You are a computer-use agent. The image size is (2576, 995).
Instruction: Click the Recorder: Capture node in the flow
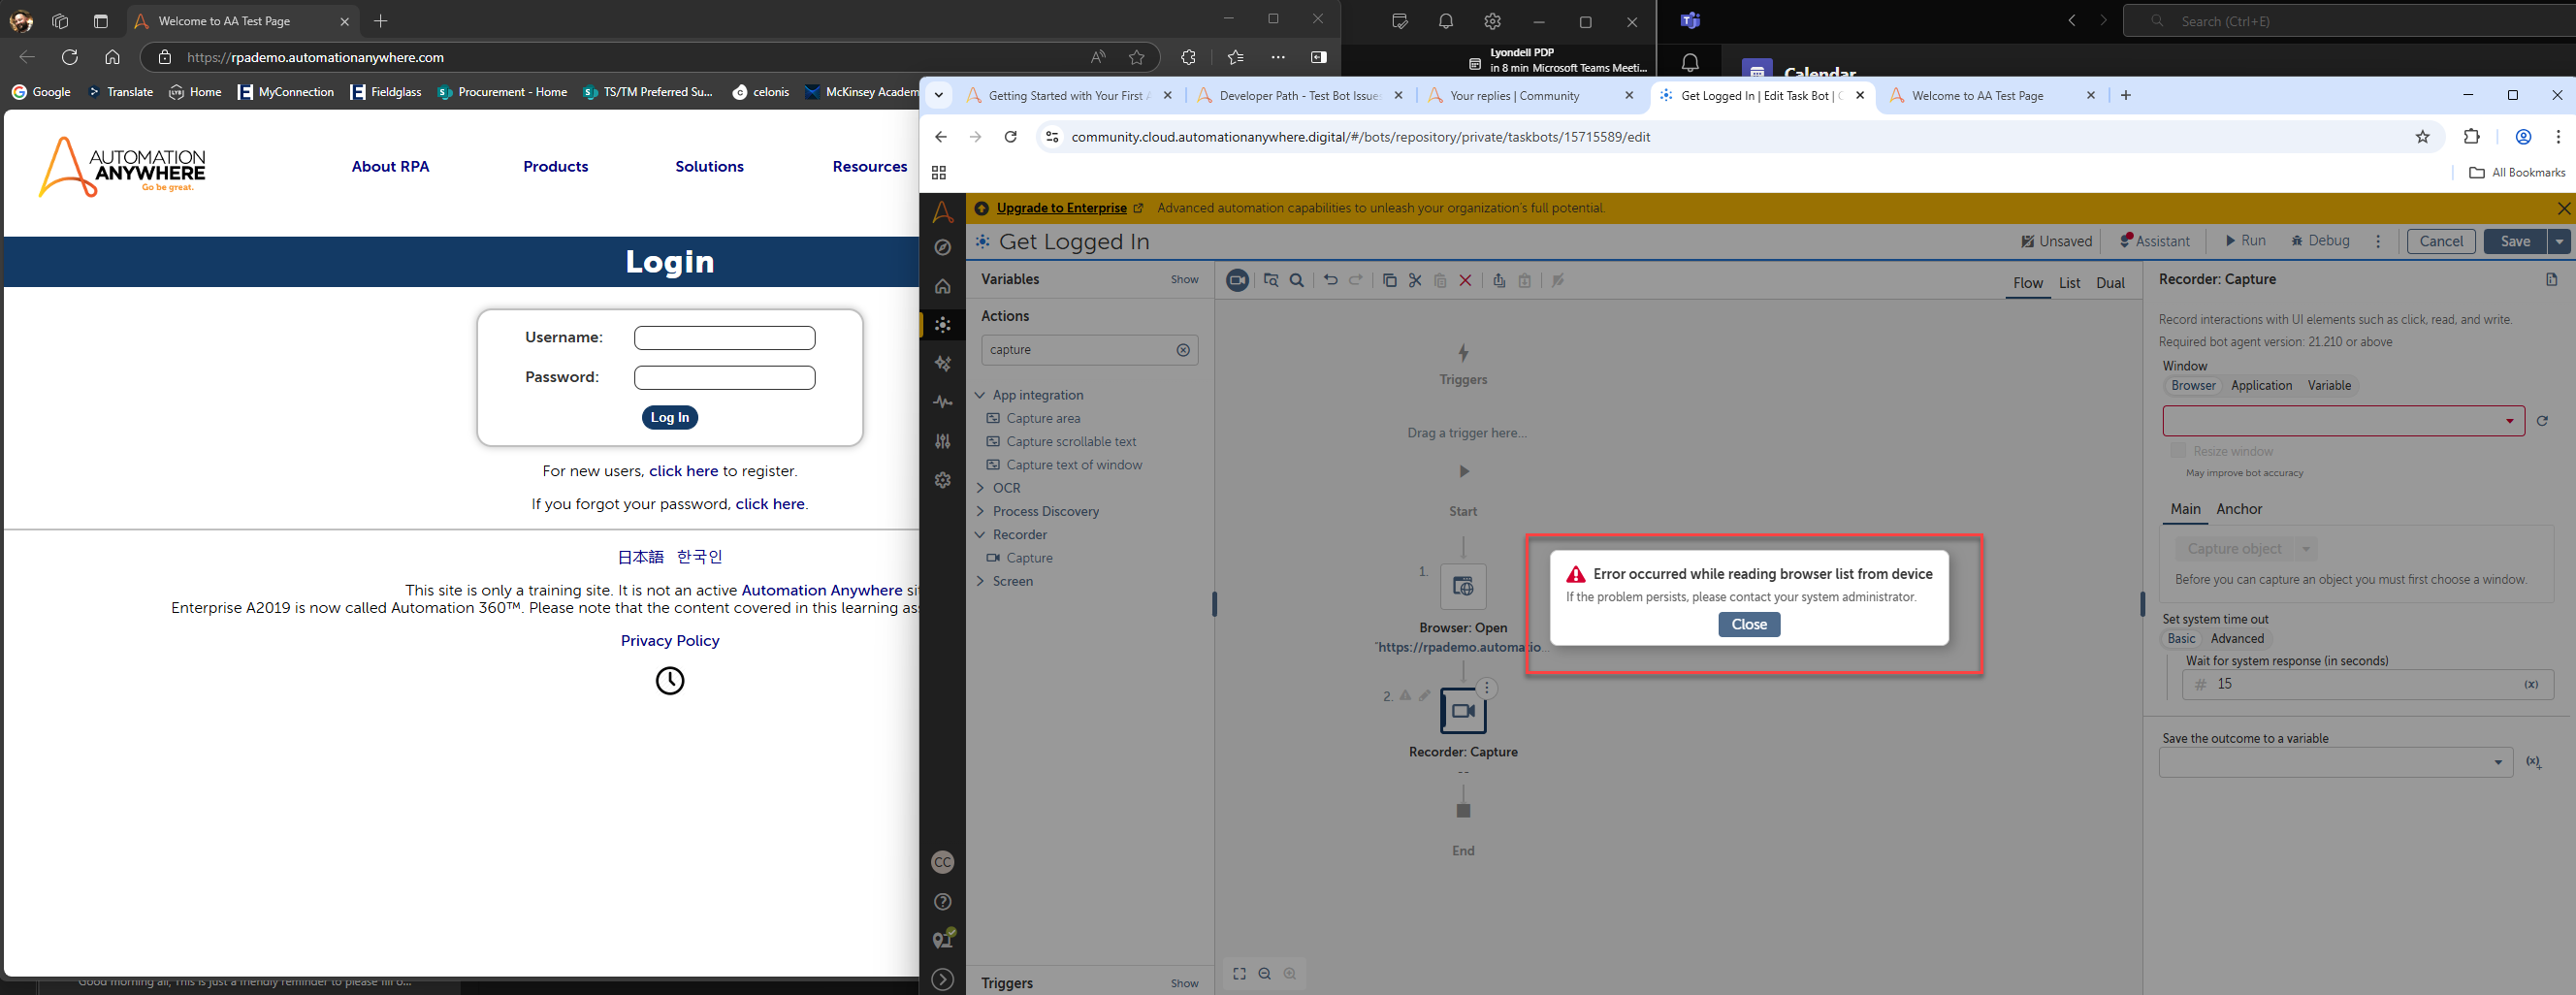point(1463,711)
